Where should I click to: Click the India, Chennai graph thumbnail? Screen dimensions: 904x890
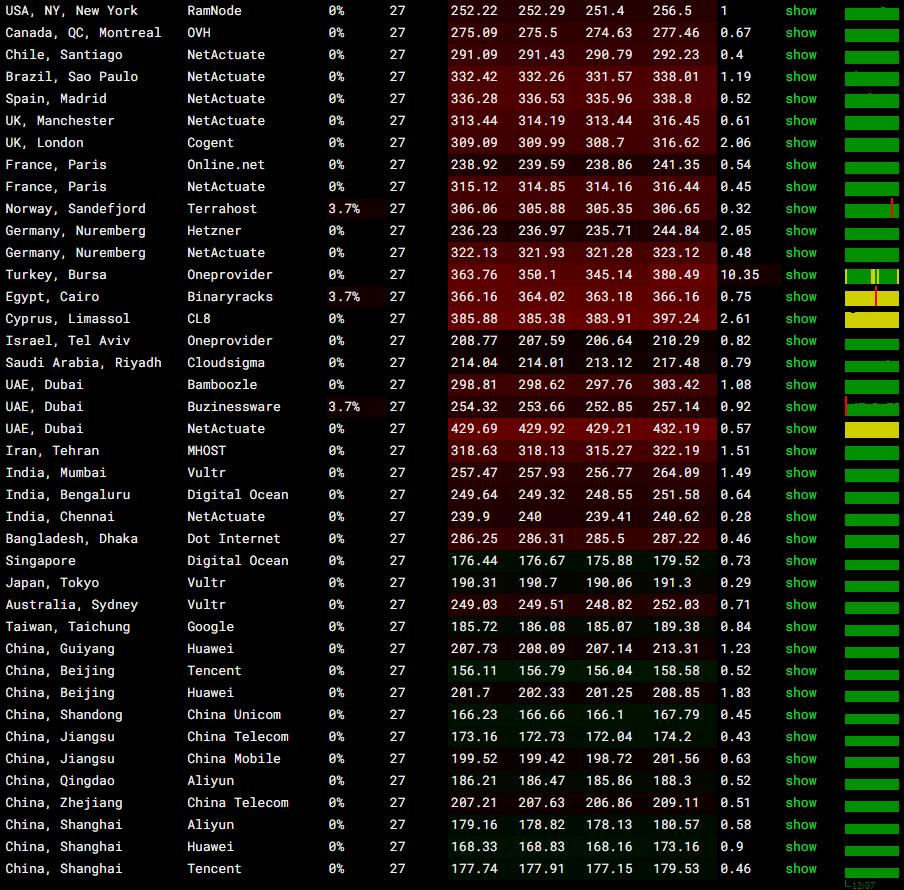(872, 519)
